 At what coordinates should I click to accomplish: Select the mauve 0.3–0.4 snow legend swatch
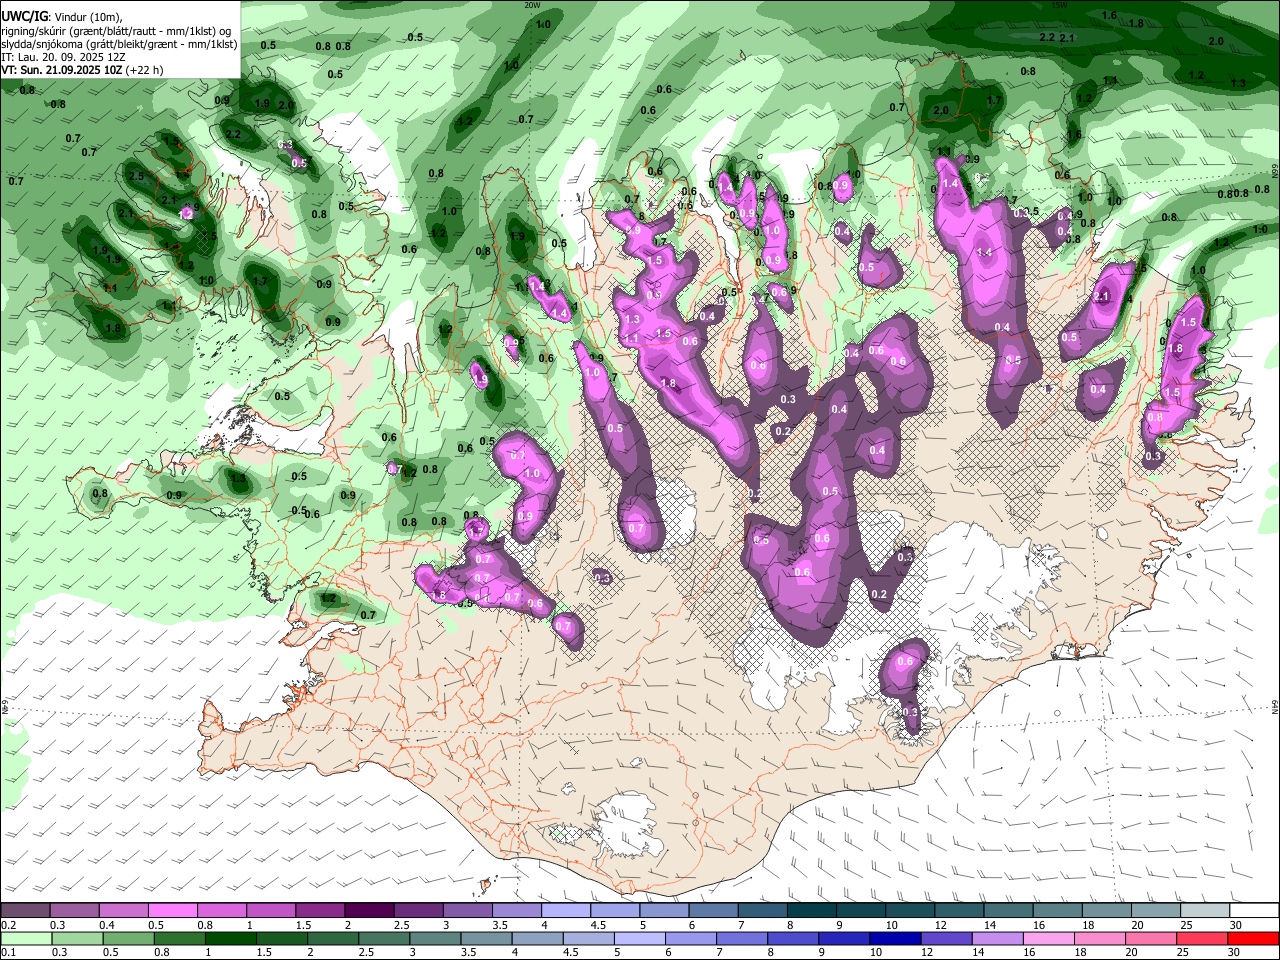(x=74, y=910)
